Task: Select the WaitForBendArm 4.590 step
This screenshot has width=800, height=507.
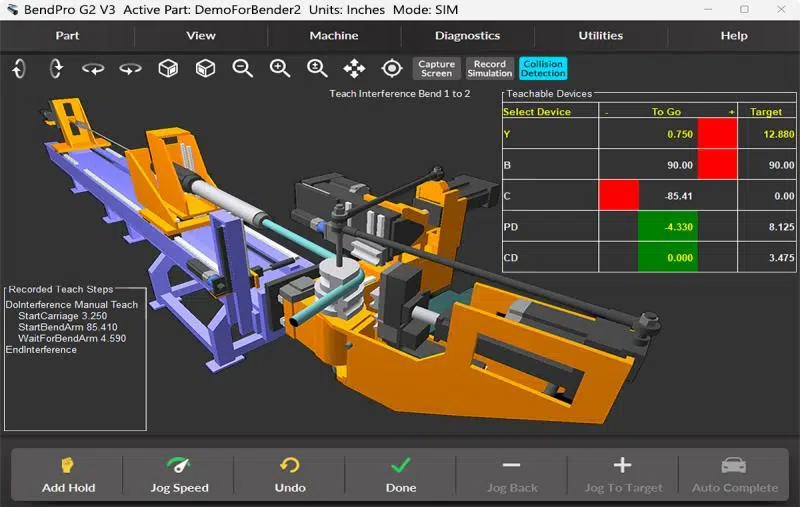Action: (x=72, y=338)
